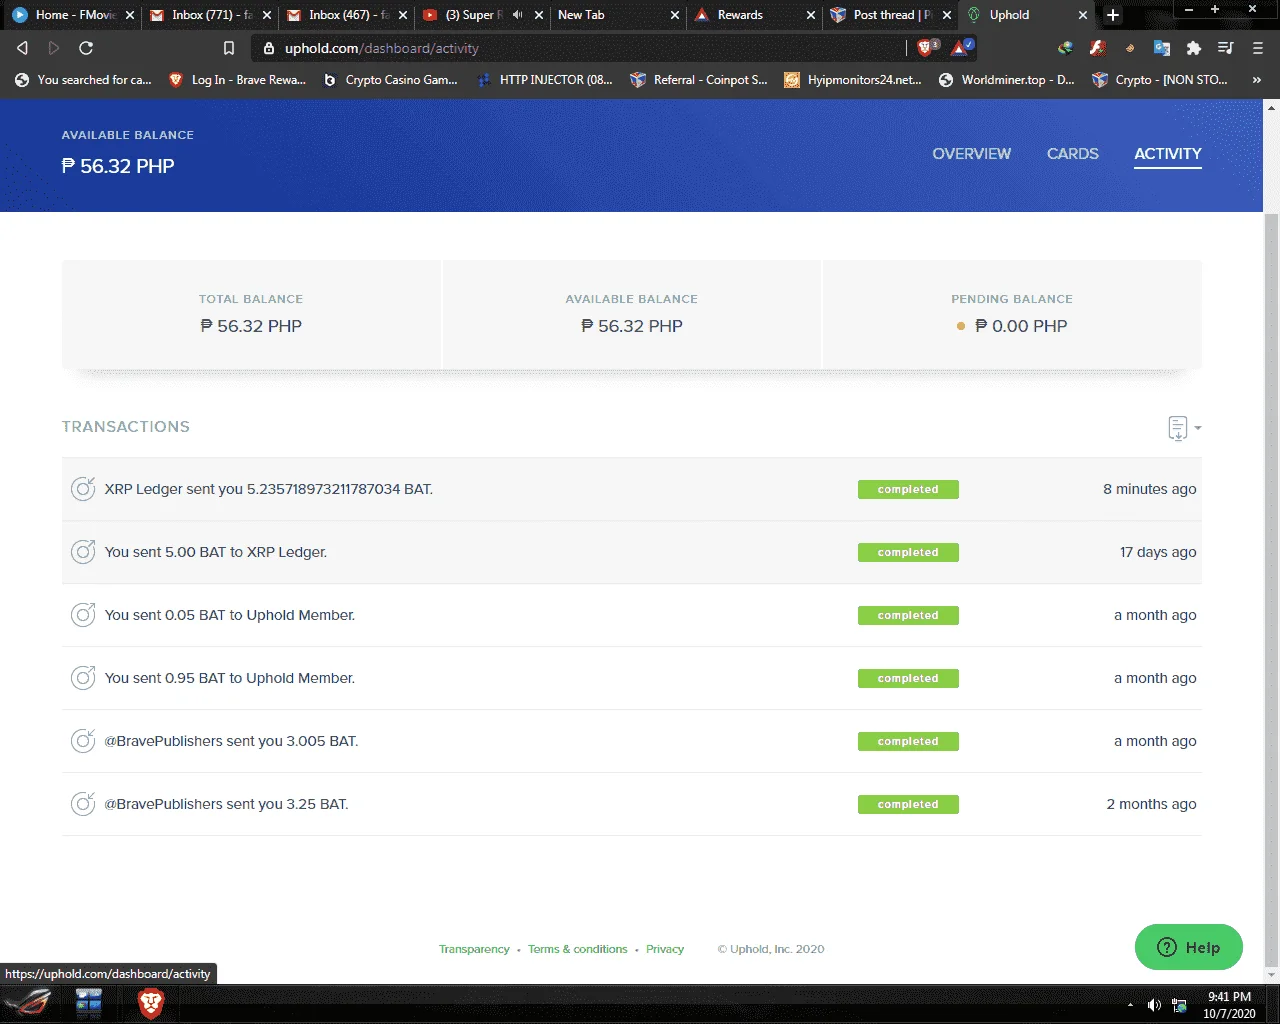
Task: Mute the Super YouTube tab speaker icon
Action: coord(517,15)
